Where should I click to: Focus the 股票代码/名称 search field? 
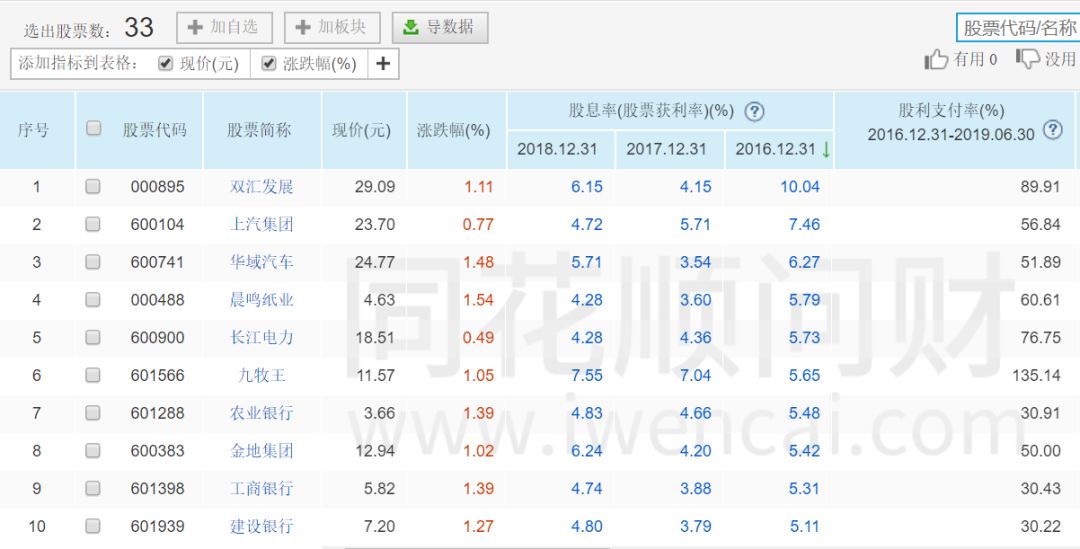coord(1018,28)
